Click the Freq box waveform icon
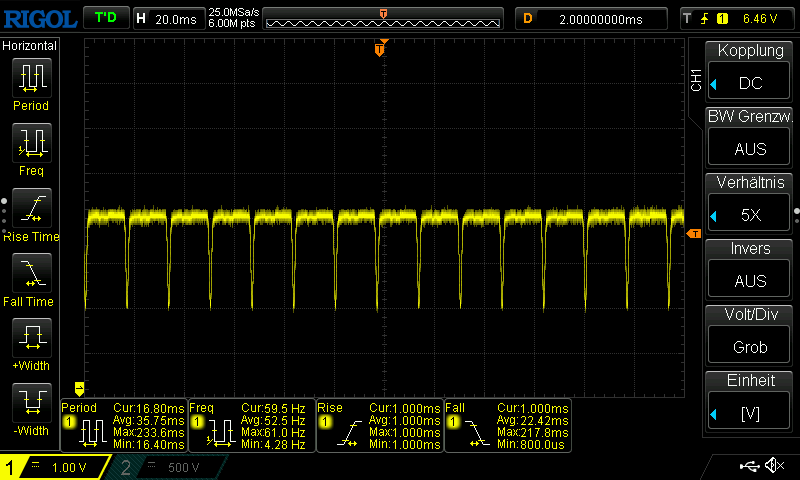This screenshot has height=480, width=800. click(220, 434)
